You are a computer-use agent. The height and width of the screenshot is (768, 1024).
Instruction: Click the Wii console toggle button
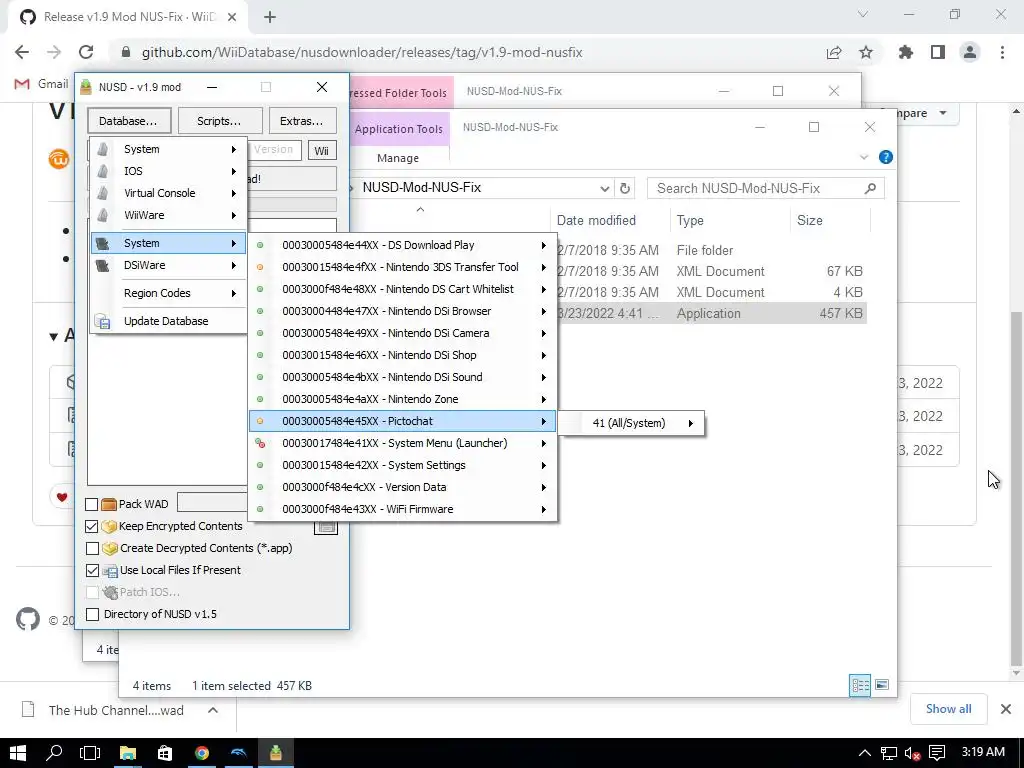pyautogui.click(x=322, y=151)
